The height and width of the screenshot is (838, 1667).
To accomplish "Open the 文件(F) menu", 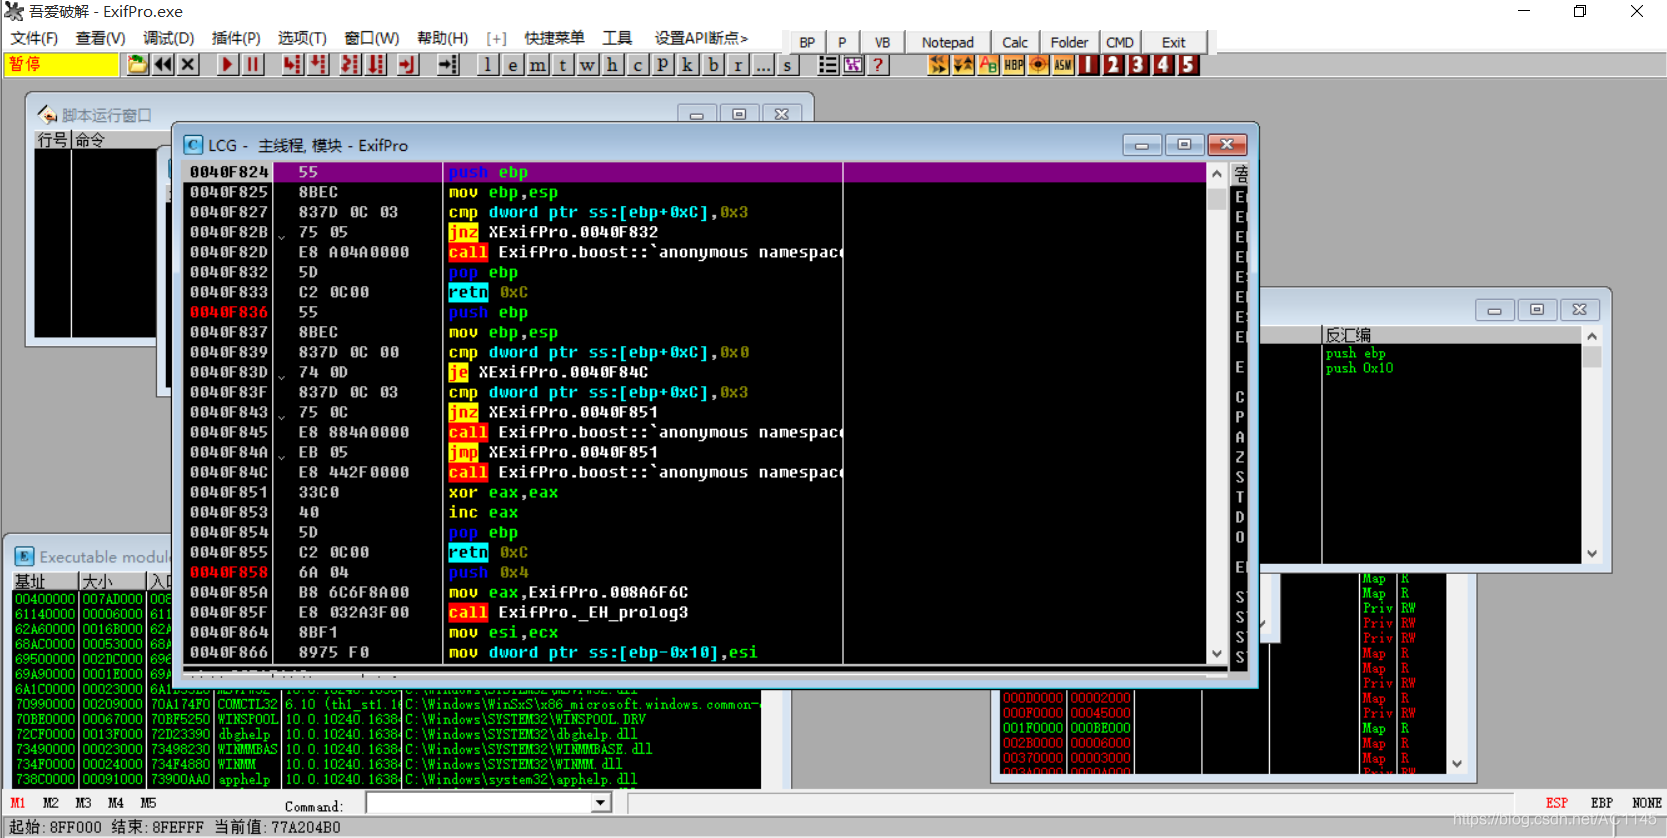I will click(34, 38).
